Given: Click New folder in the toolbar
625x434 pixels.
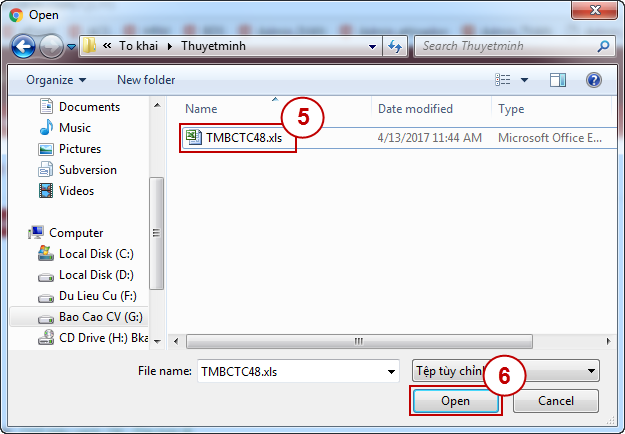Looking at the screenshot, I should coord(146,80).
